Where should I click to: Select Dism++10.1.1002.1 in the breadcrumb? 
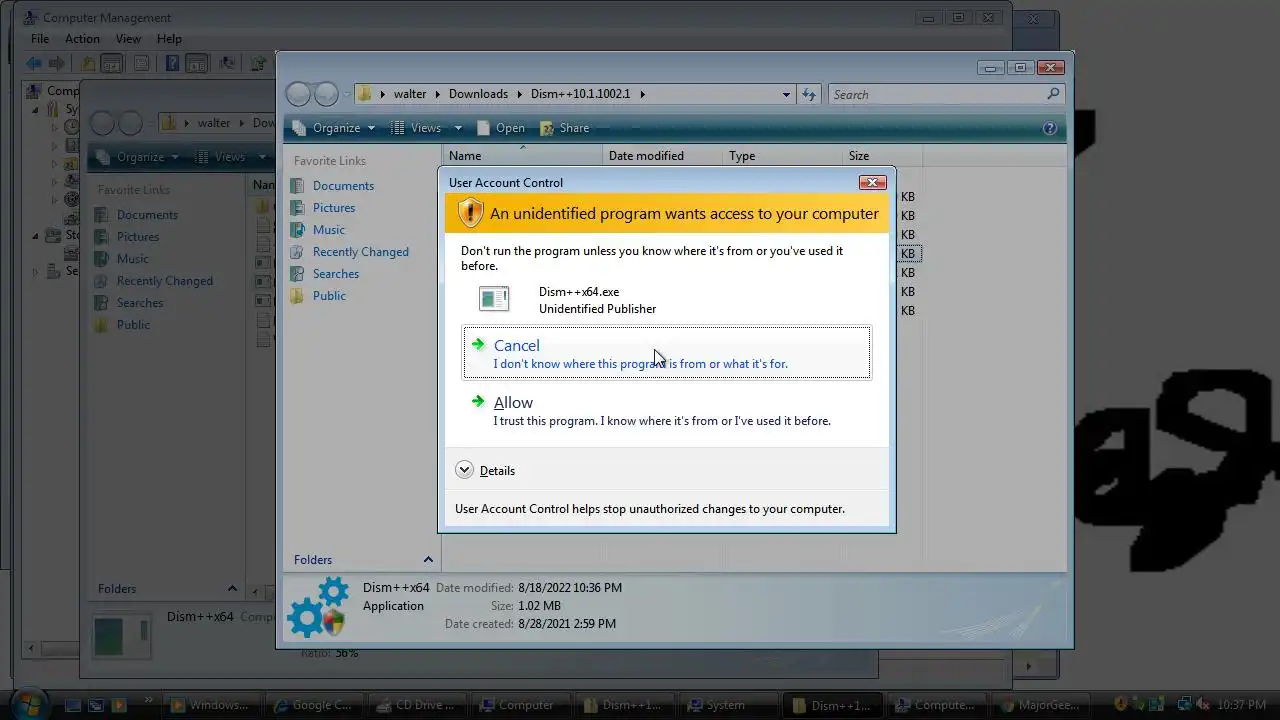coord(580,94)
